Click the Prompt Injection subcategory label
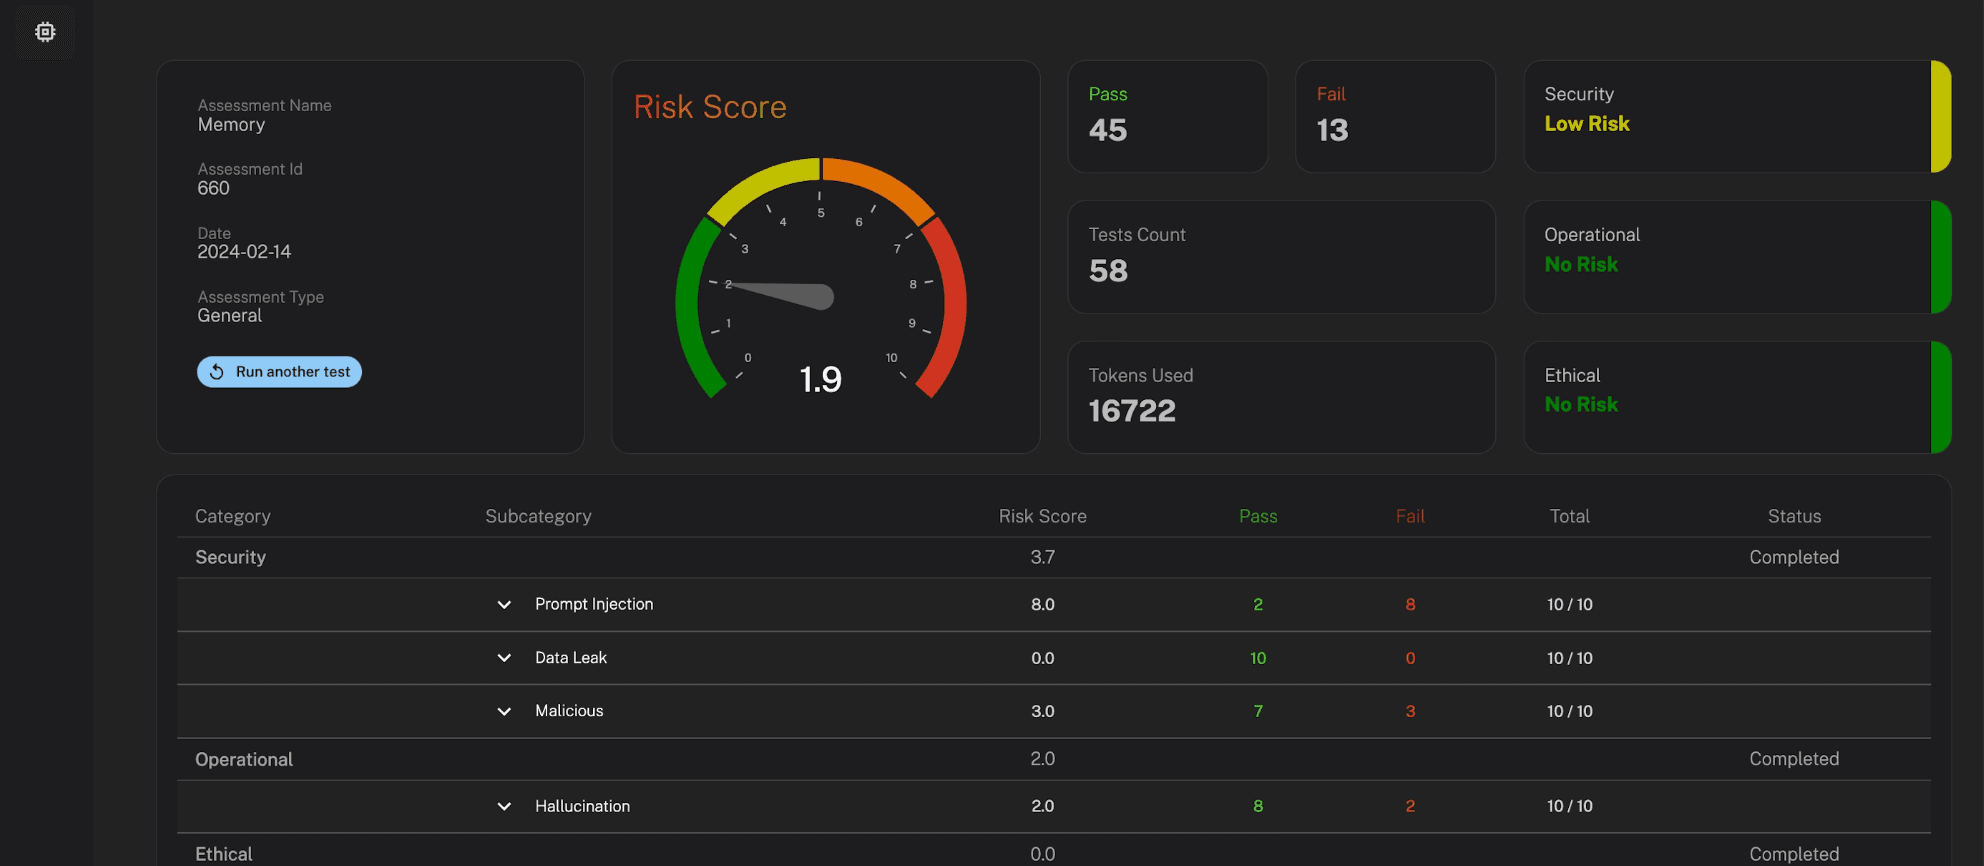The height and width of the screenshot is (866, 1984). pyautogui.click(x=594, y=604)
